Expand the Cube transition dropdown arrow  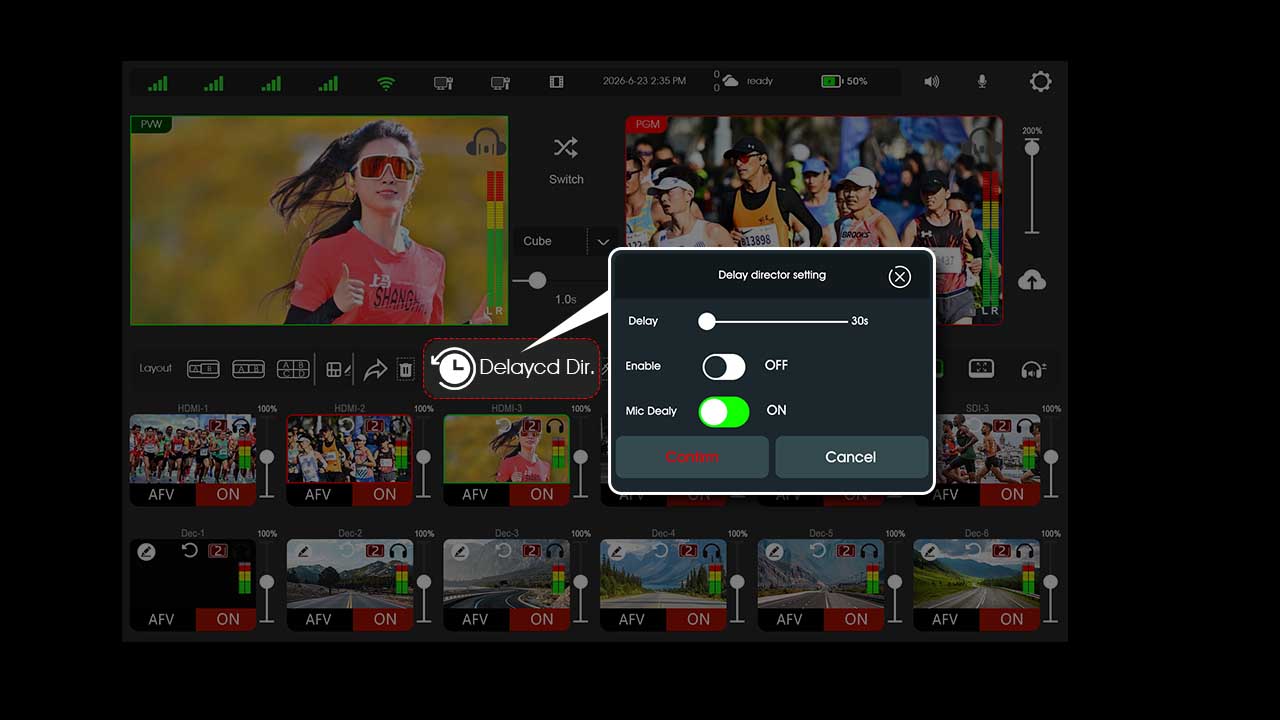603,242
